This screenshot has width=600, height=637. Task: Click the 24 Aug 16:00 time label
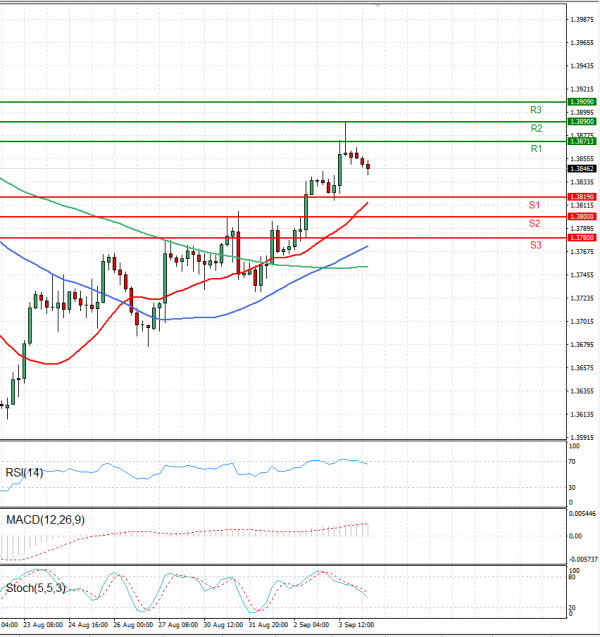[x=88, y=624]
